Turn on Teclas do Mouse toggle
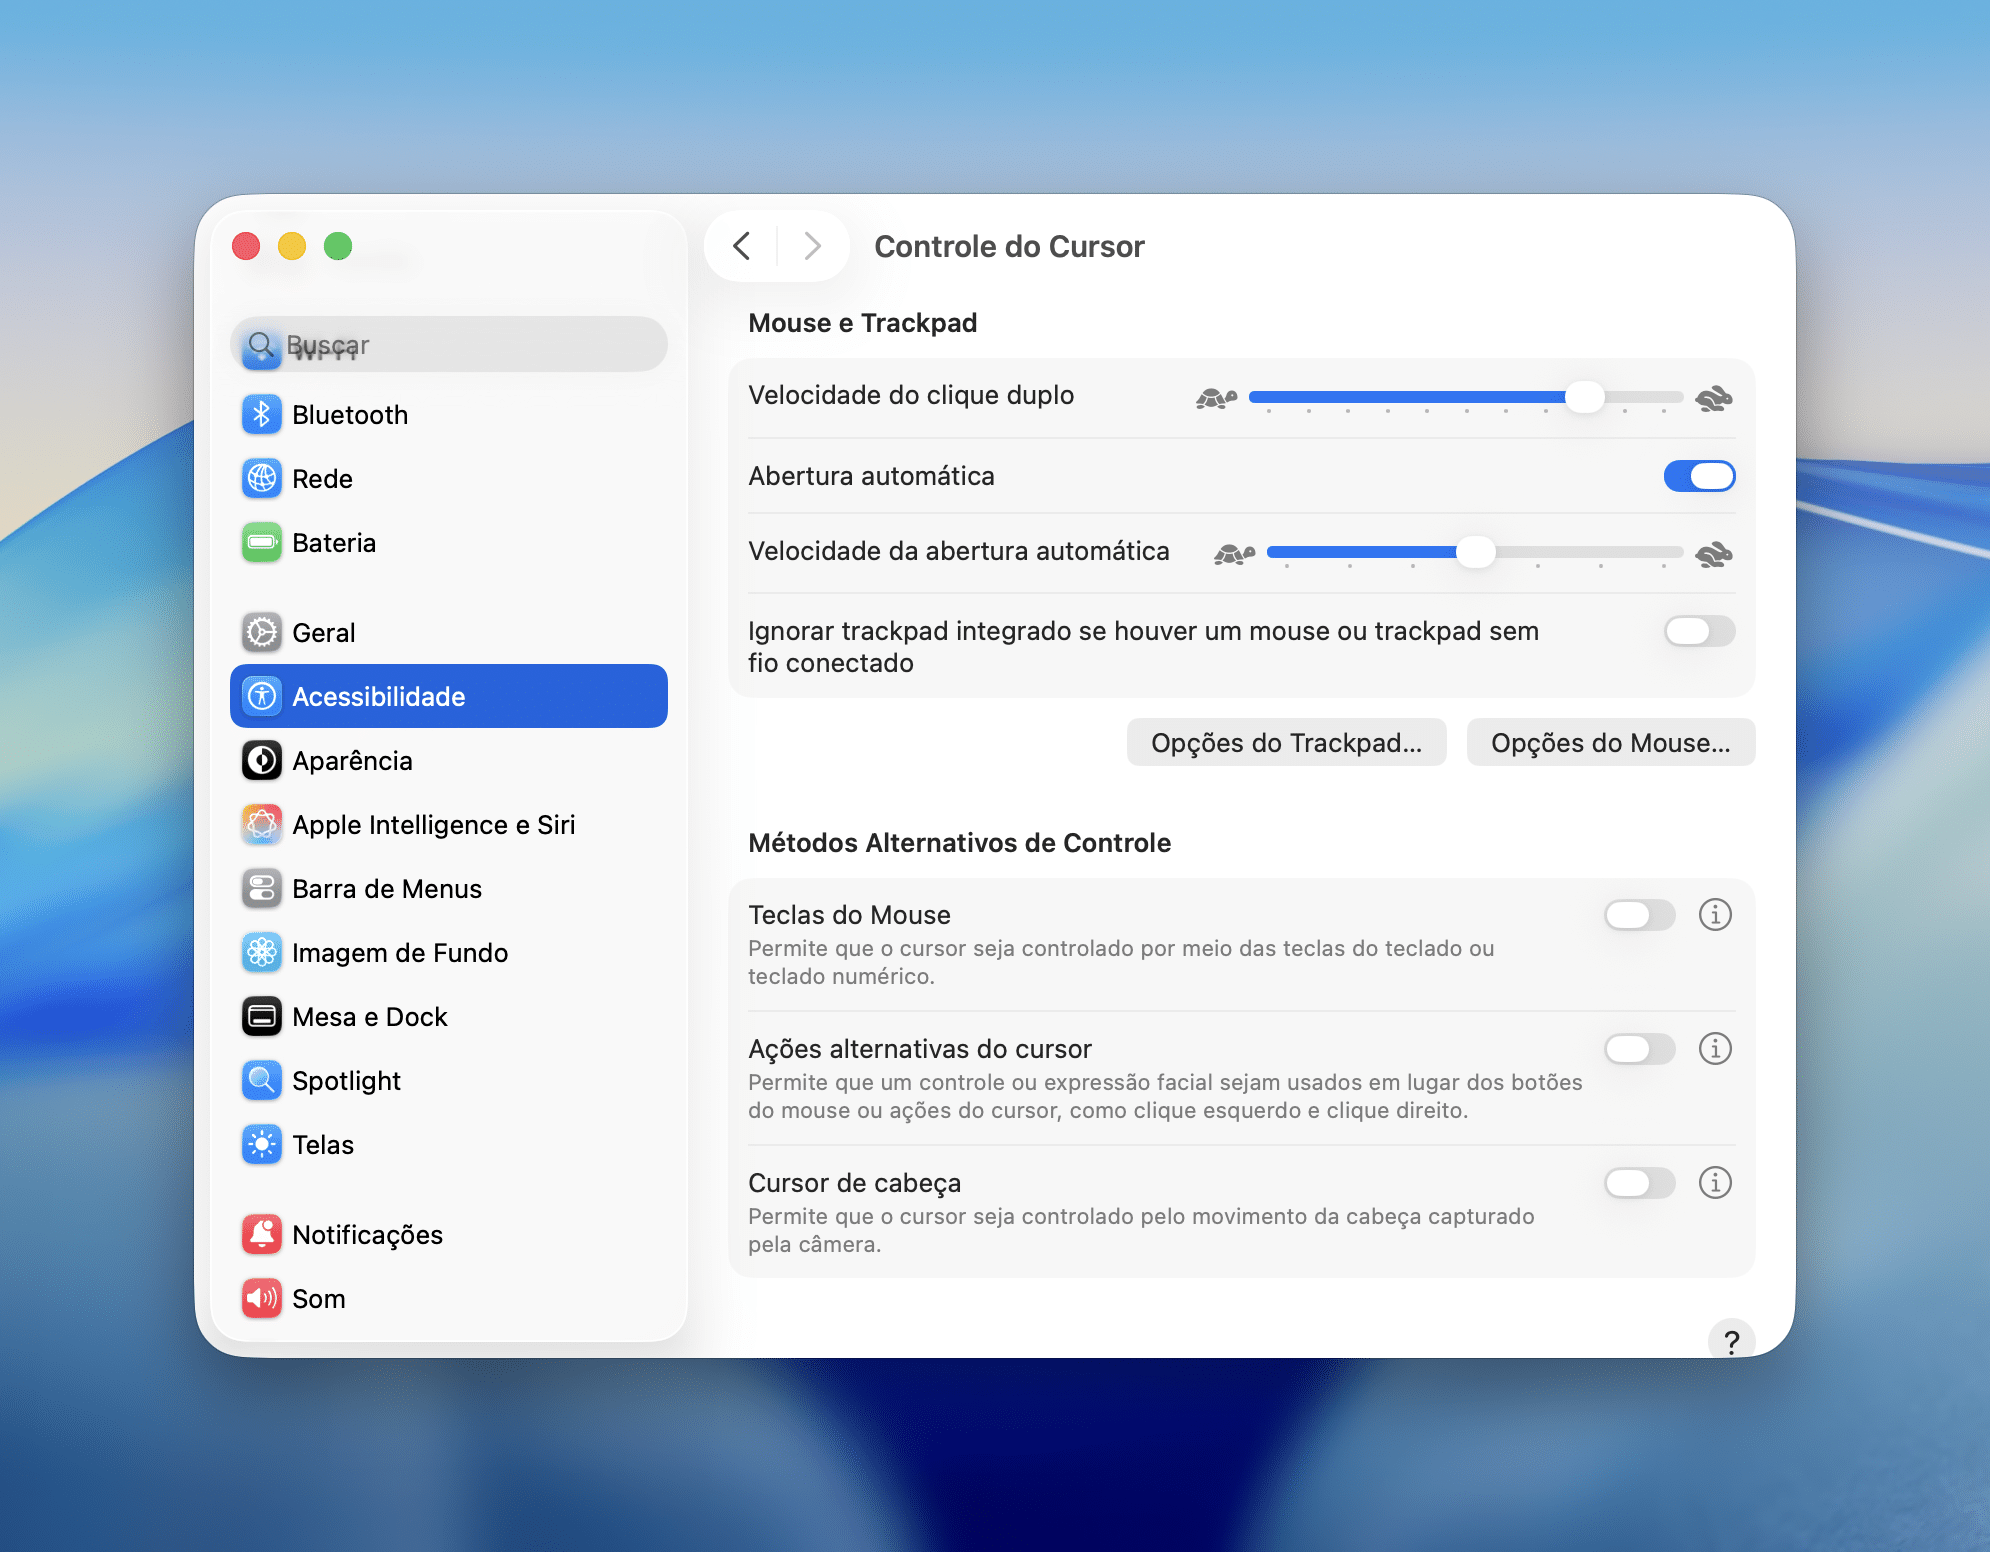The width and height of the screenshot is (1990, 1552). [1639, 915]
